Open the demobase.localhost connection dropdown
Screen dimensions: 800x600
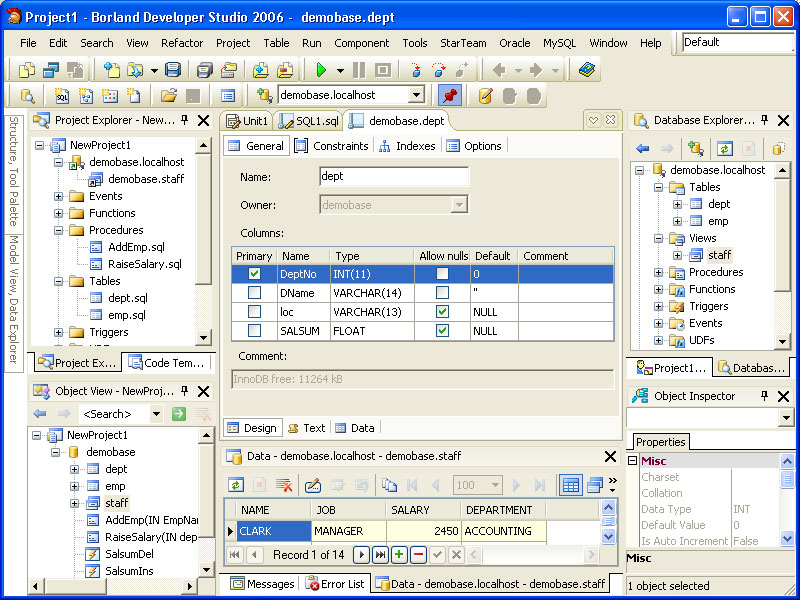pyautogui.click(x=416, y=95)
